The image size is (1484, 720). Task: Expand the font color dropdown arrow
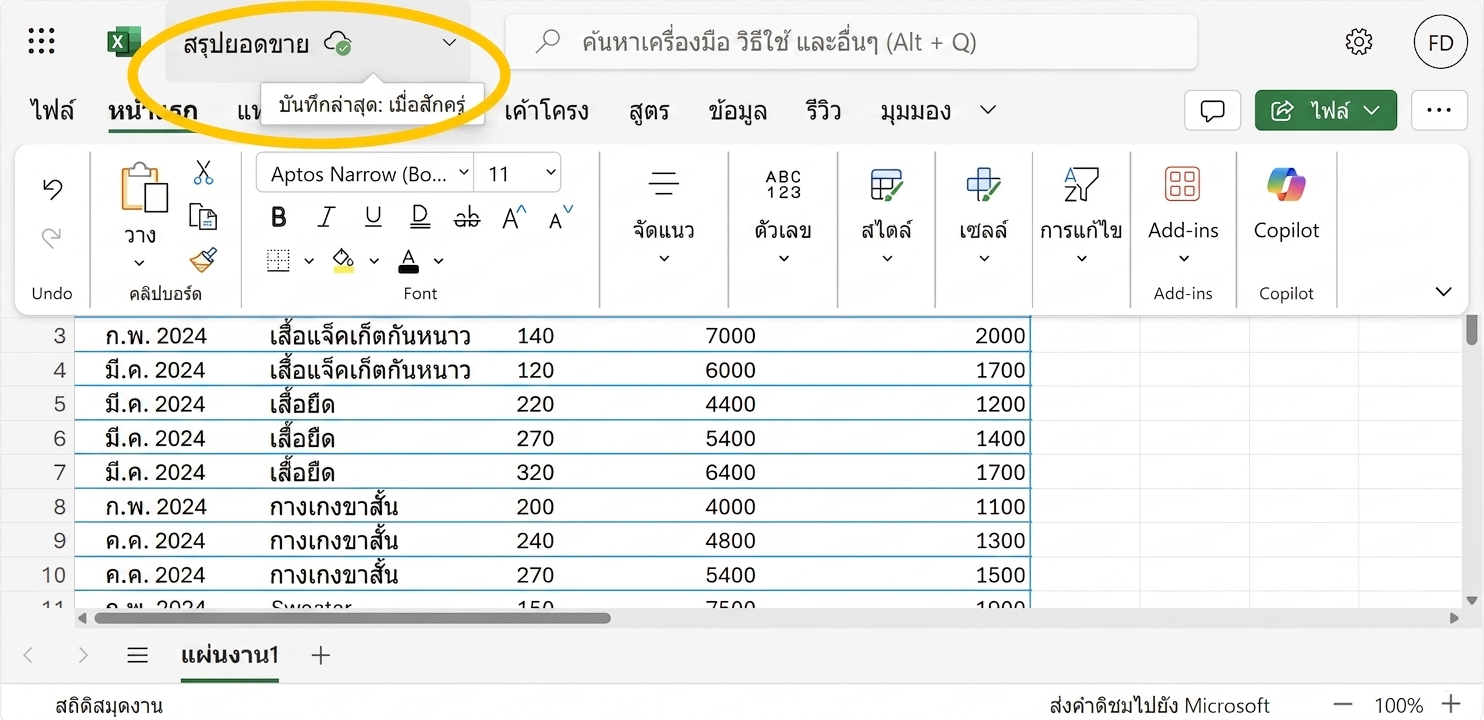point(438,261)
